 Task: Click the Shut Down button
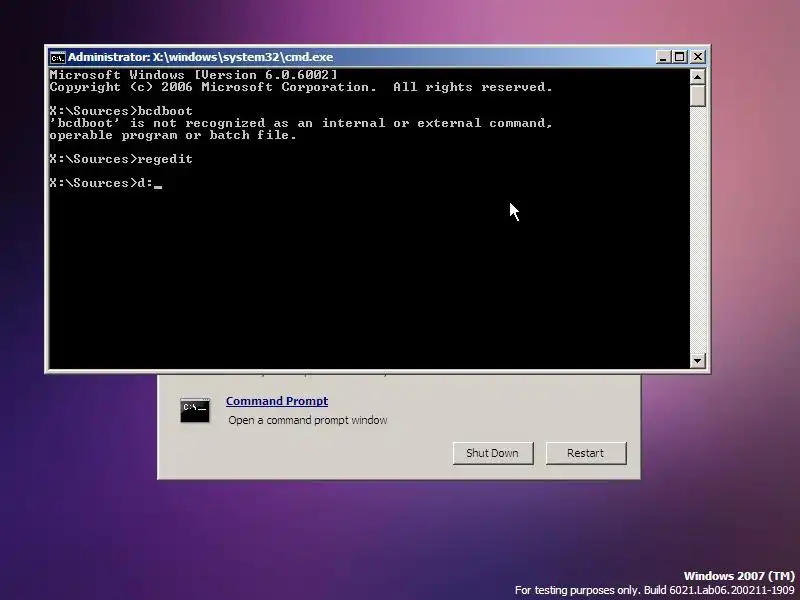(493, 453)
